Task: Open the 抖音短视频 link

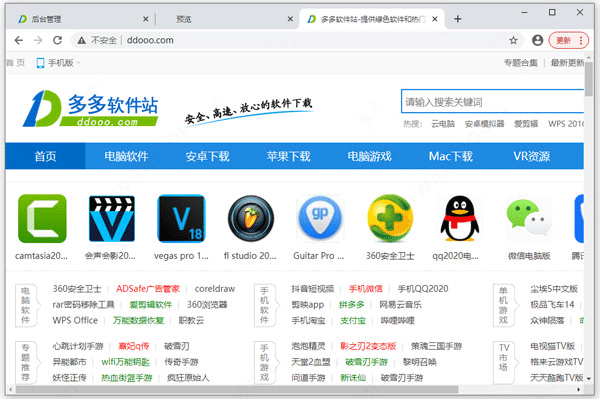Action: pyautogui.click(x=313, y=289)
